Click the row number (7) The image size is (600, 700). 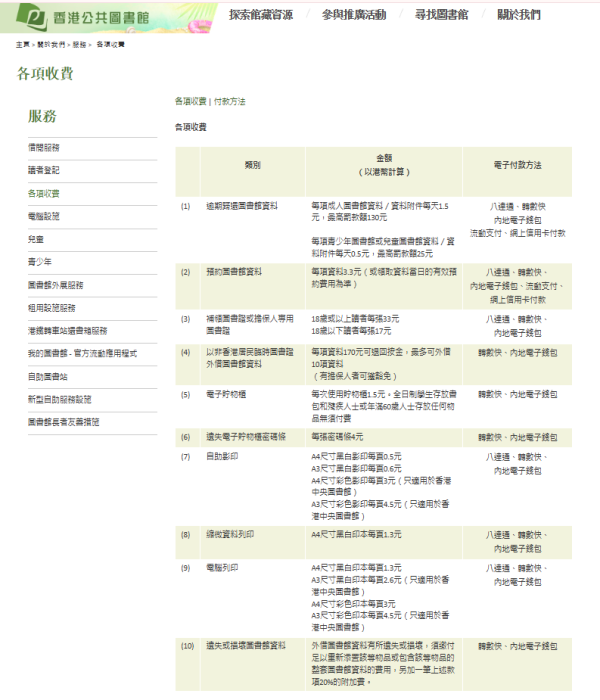[x=185, y=457]
